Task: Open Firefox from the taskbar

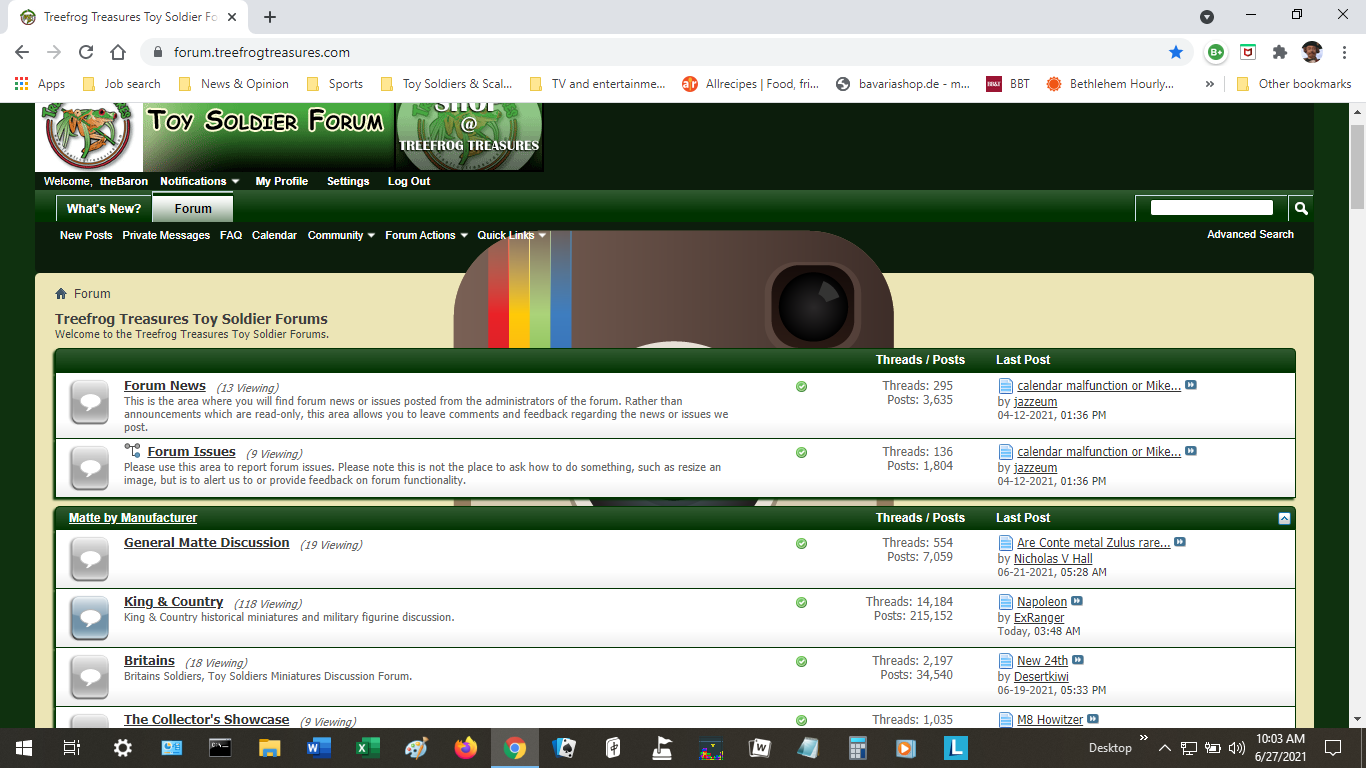Action: pos(466,747)
